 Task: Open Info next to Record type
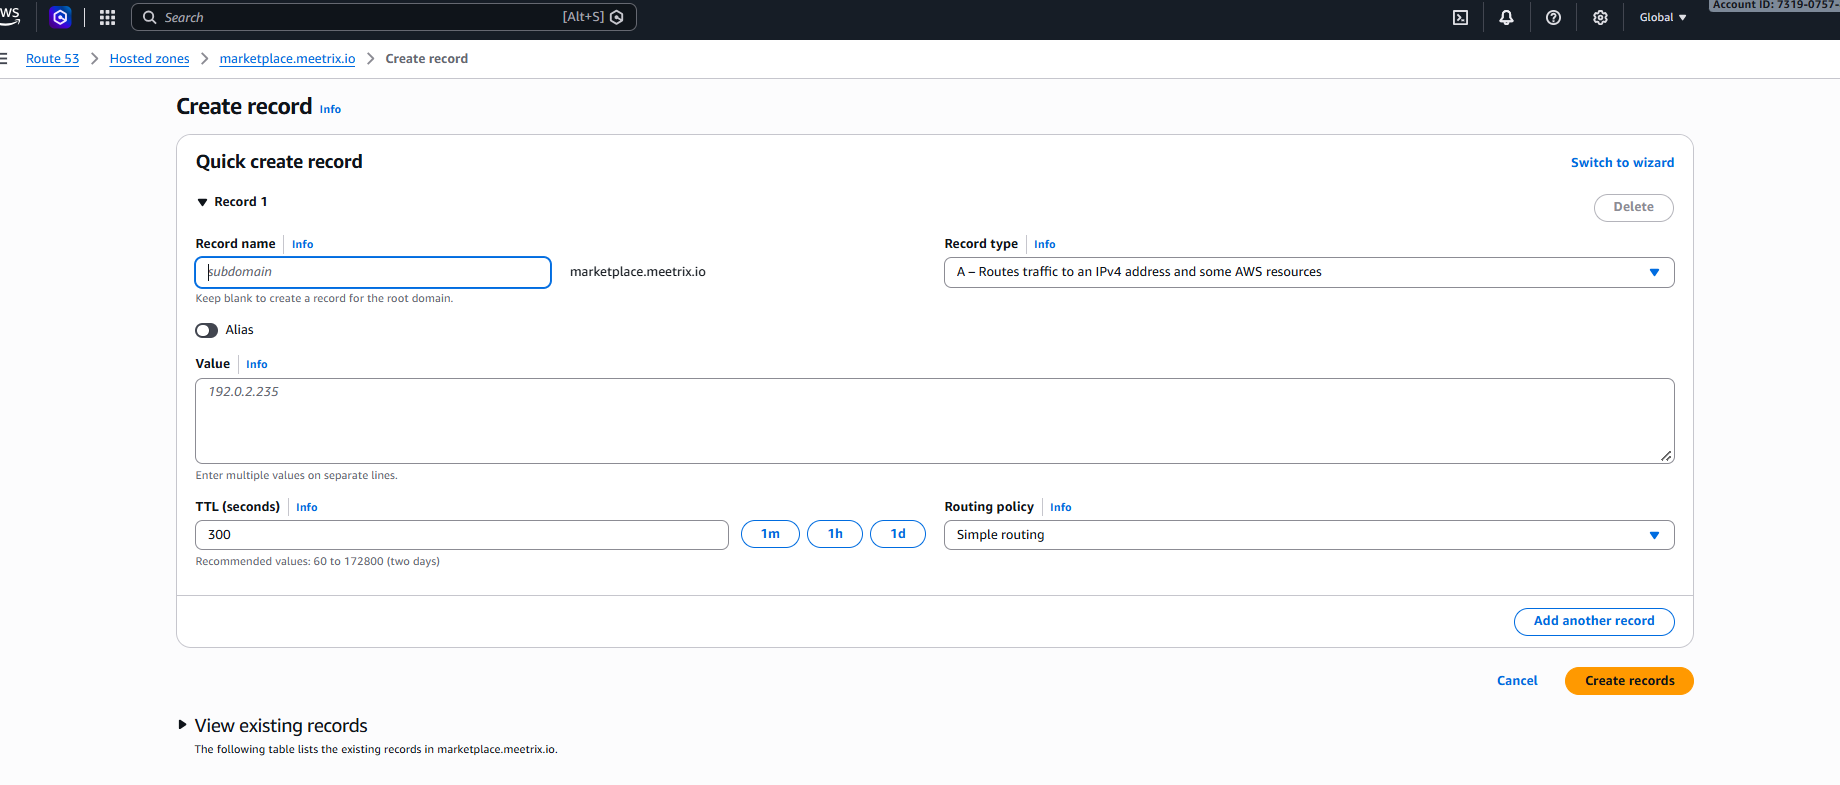point(1044,245)
